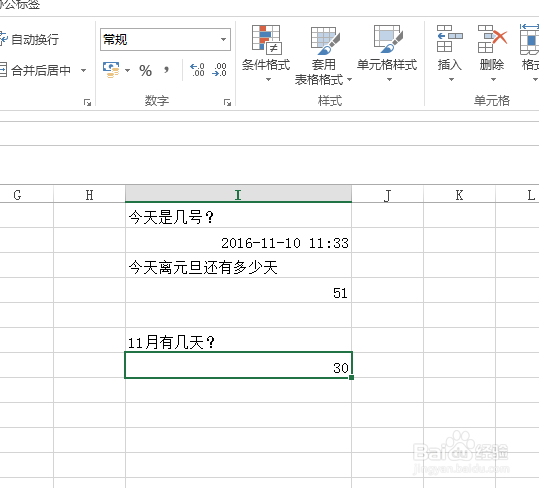
Task: Open the Merge and Center dropdown arrow
Action: [83, 70]
